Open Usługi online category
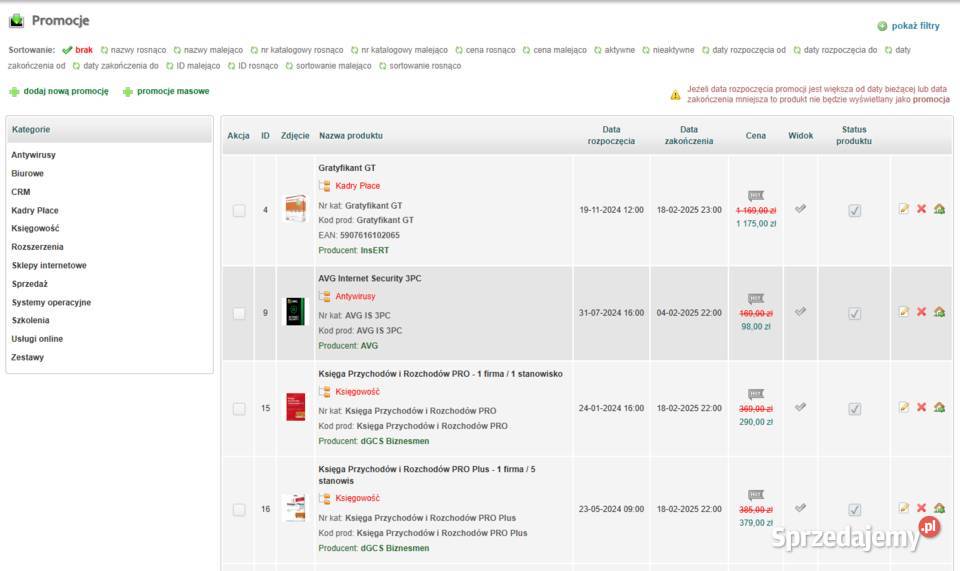This screenshot has height=571, width=960. 37,338
